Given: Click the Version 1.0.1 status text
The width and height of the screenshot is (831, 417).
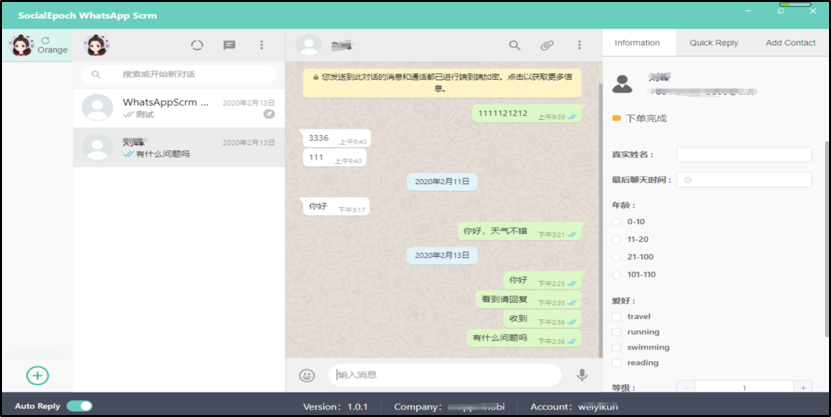Looking at the screenshot, I should 335,407.
